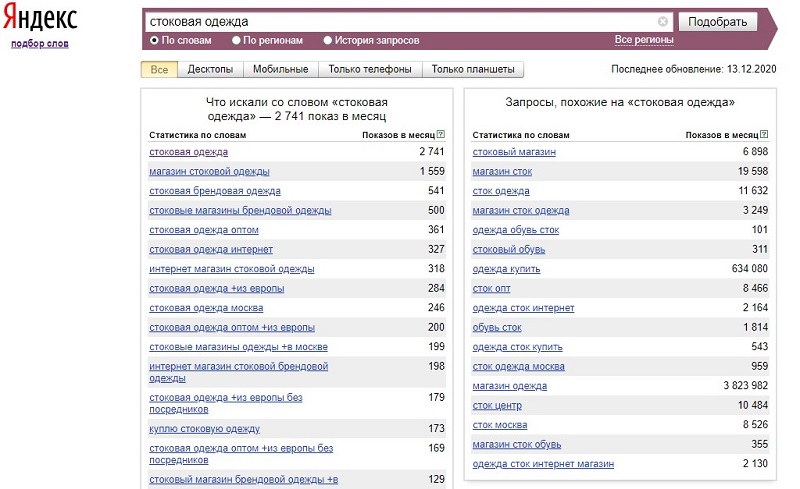Open the стоковый обувь link

pyautogui.click(x=509, y=250)
